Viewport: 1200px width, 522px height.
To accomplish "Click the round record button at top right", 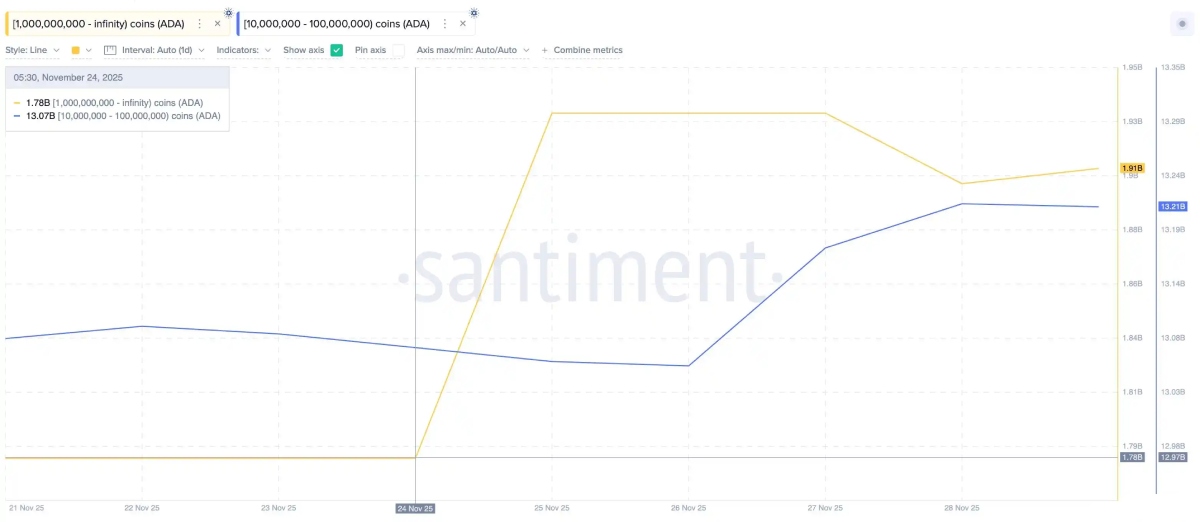I will pos(1182,24).
